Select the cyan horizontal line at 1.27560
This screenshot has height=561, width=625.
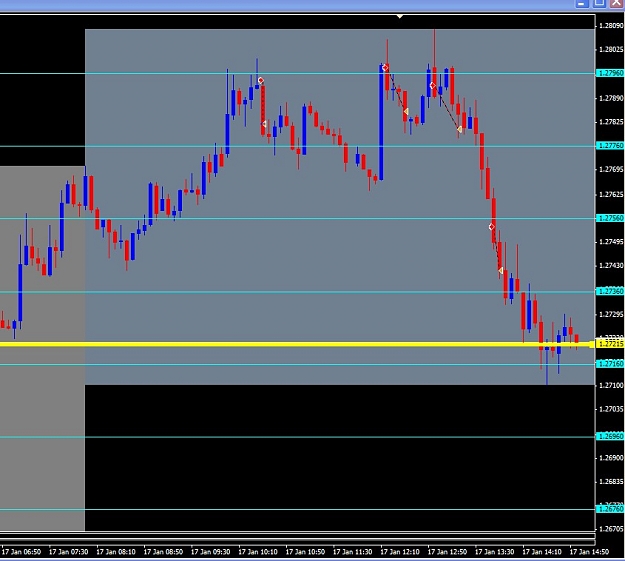pyautogui.click(x=297, y=218)
